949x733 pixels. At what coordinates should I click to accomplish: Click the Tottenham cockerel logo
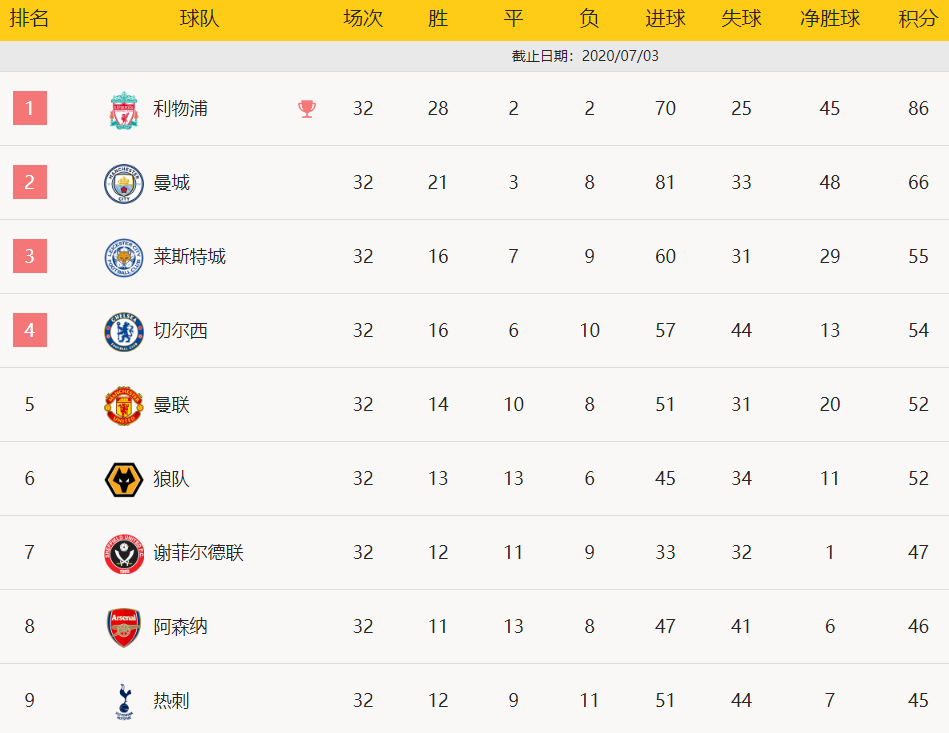124,702
